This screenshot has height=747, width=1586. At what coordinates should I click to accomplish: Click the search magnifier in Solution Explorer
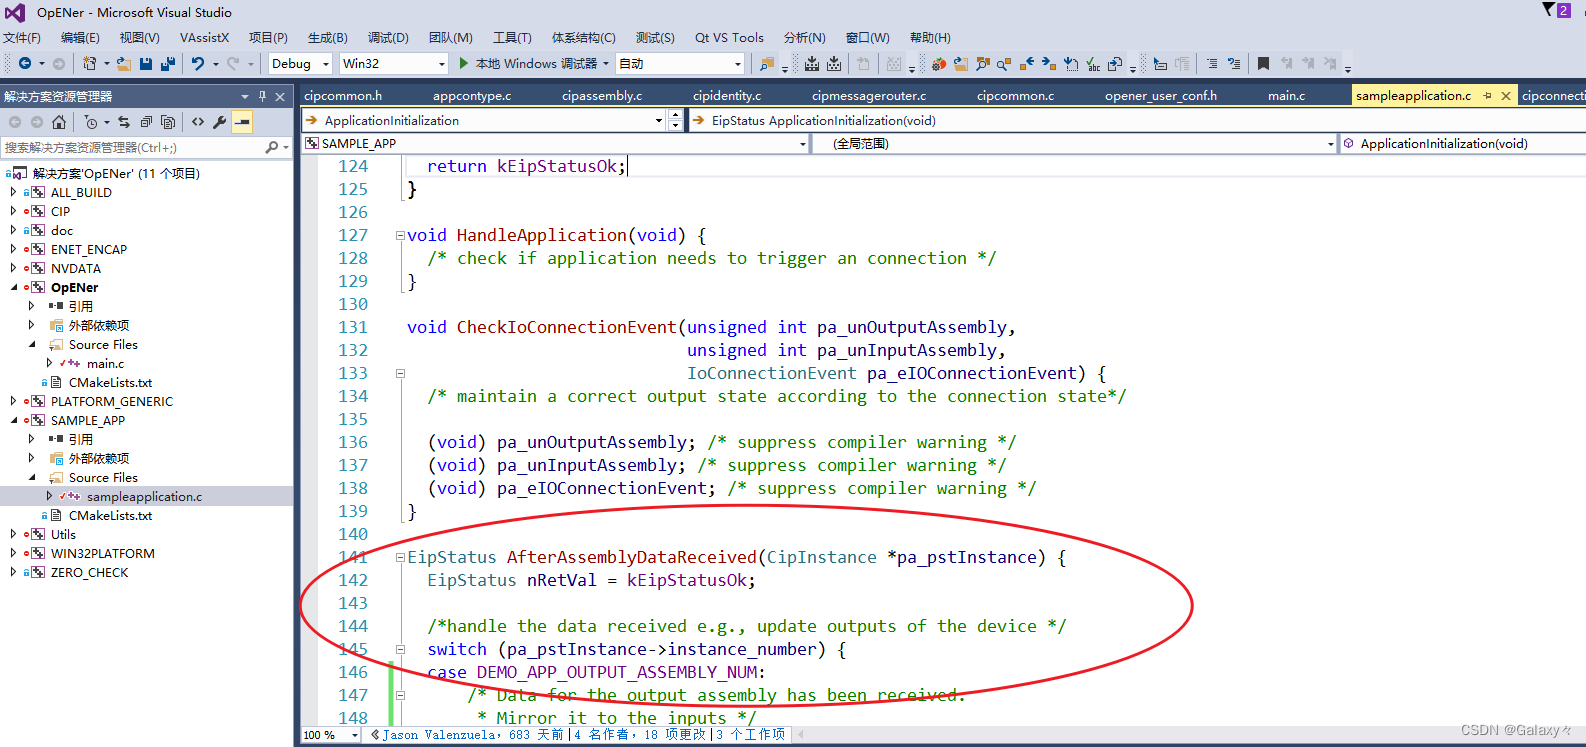click(x=271, y=147)
